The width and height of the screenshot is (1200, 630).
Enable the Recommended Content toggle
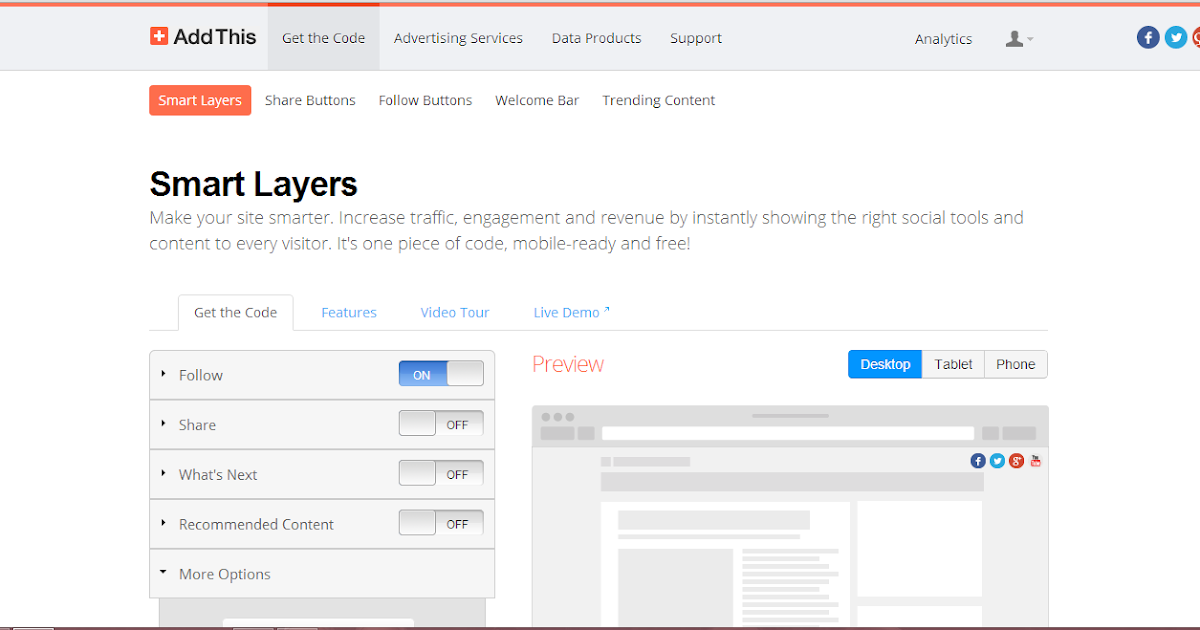point(441,523)
